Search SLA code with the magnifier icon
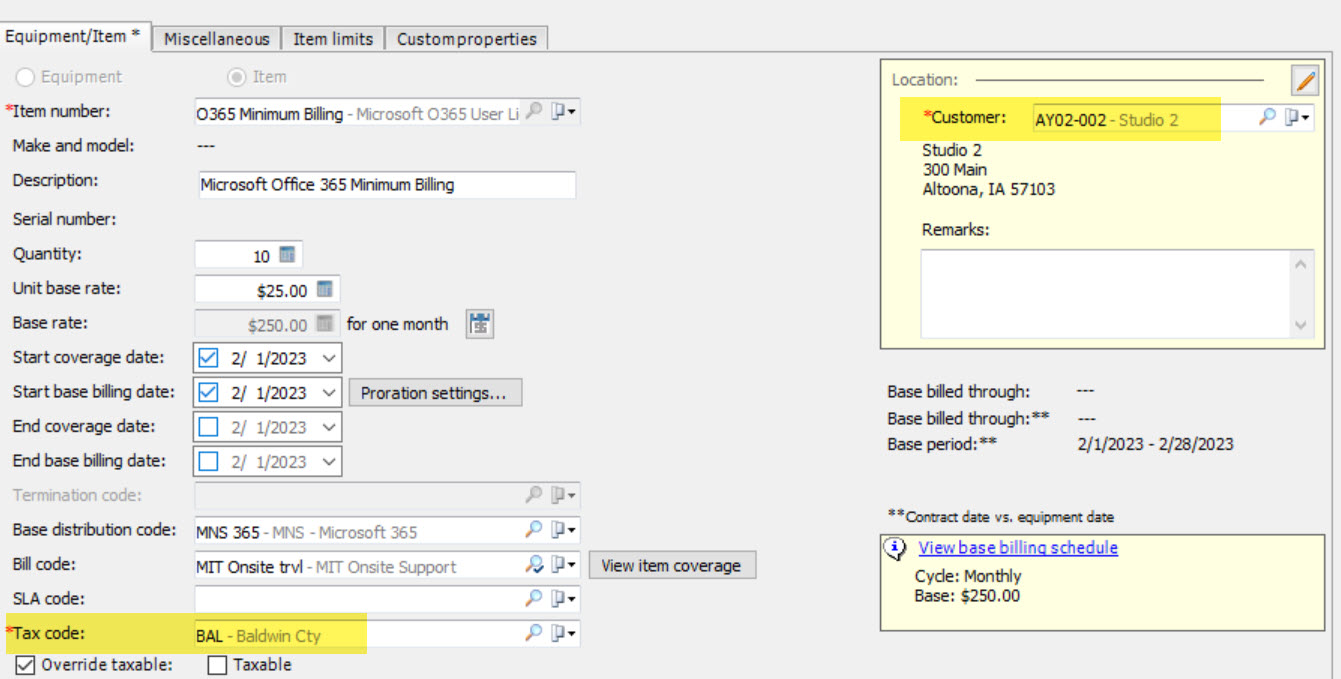The image size is (1341, 679). (x=534, y=598)
